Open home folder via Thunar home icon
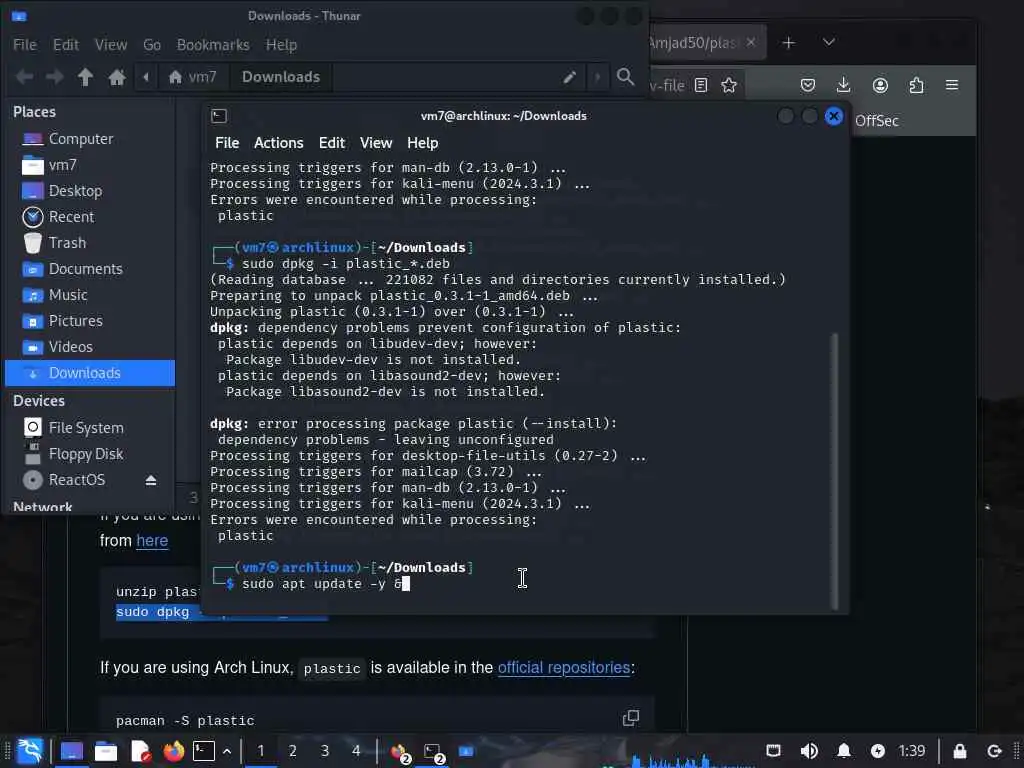Image resolution: width=1024 pixels, height=768 pixels. tap(117, 77)
